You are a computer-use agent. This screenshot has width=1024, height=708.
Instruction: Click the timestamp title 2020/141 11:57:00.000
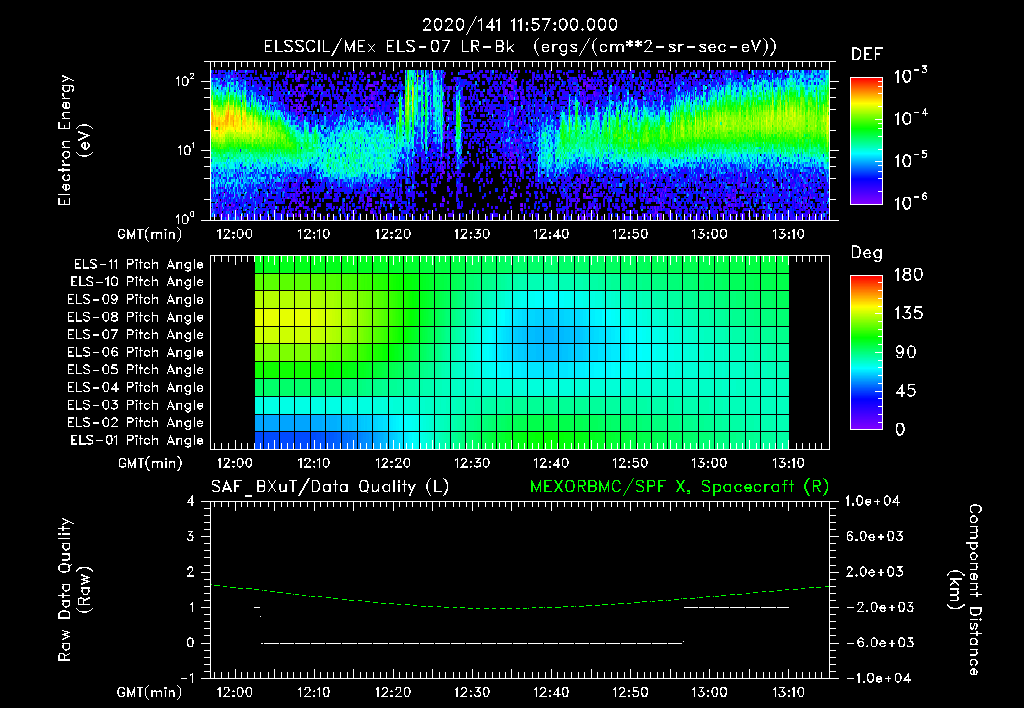click(520, 25)
